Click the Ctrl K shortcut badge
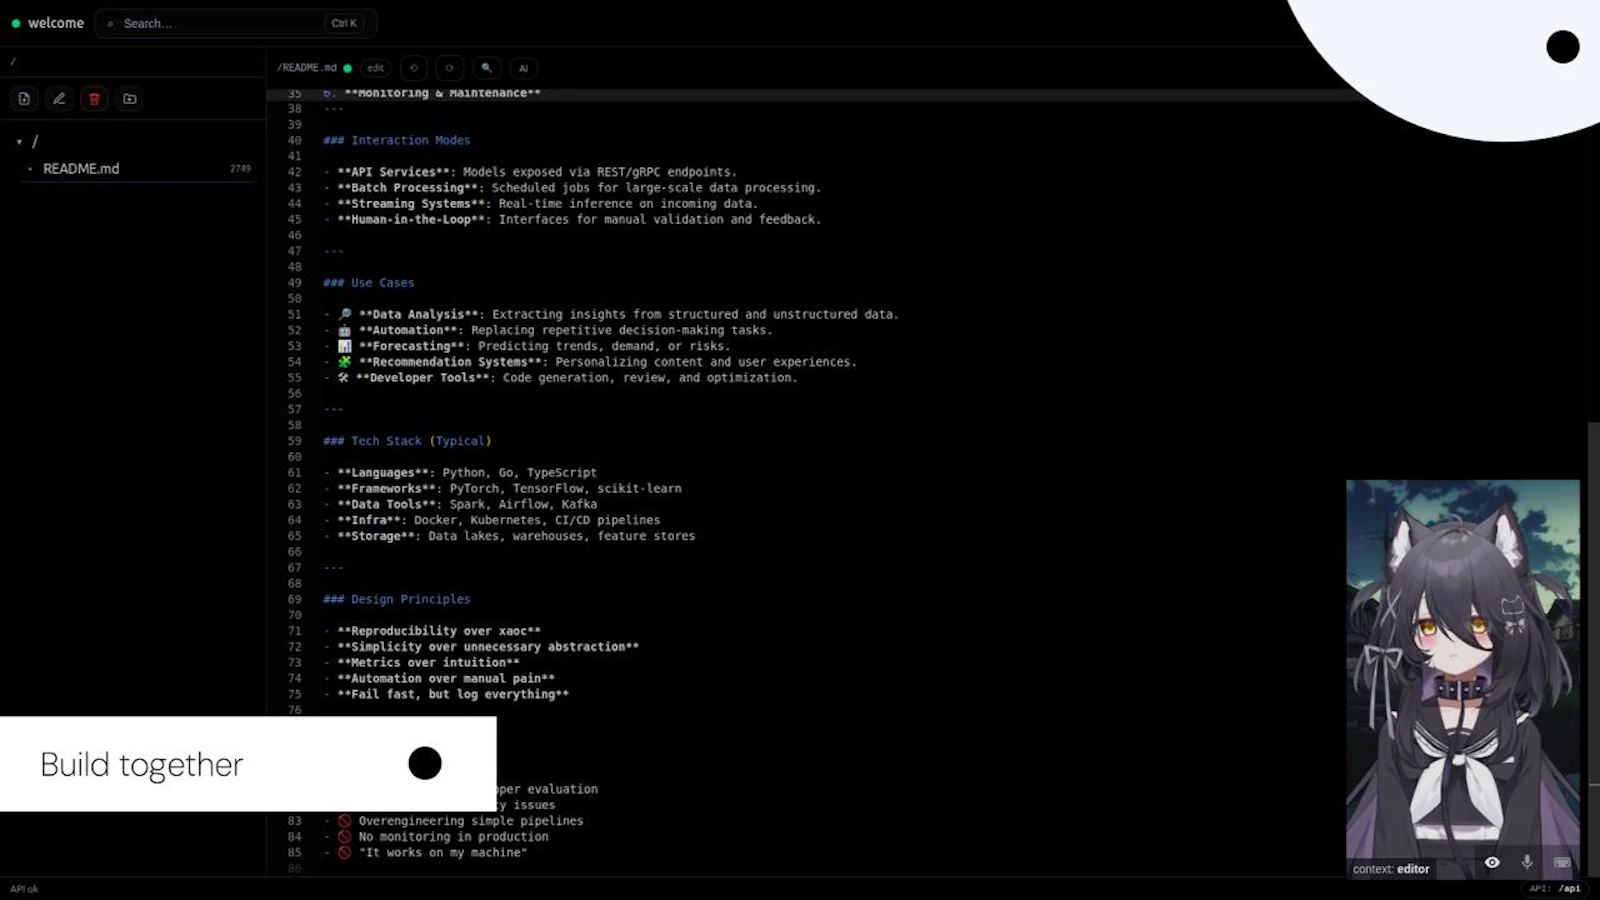The height and width of the screenshot is (900, 1600). [344, 23]
